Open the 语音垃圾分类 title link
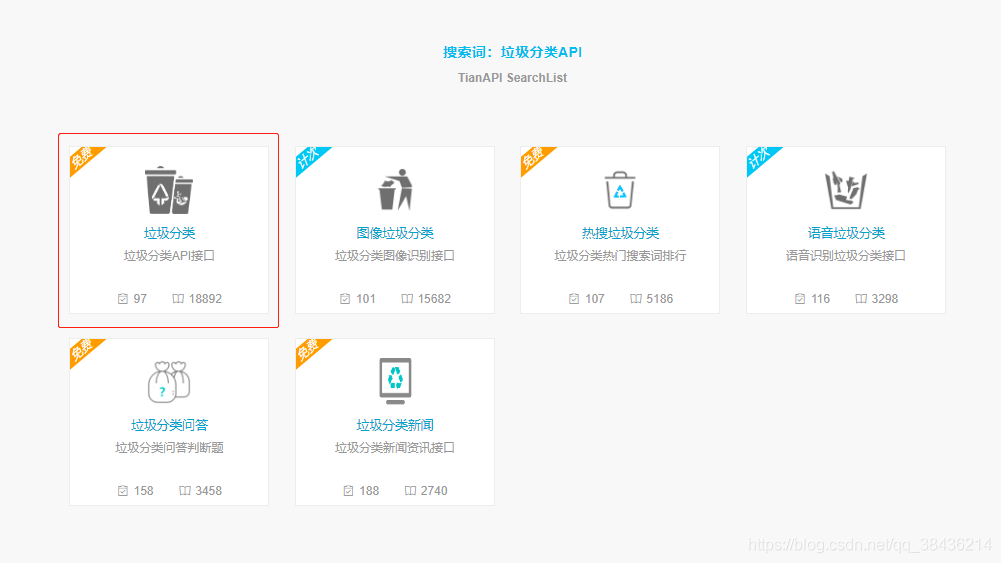 point(846,234)
